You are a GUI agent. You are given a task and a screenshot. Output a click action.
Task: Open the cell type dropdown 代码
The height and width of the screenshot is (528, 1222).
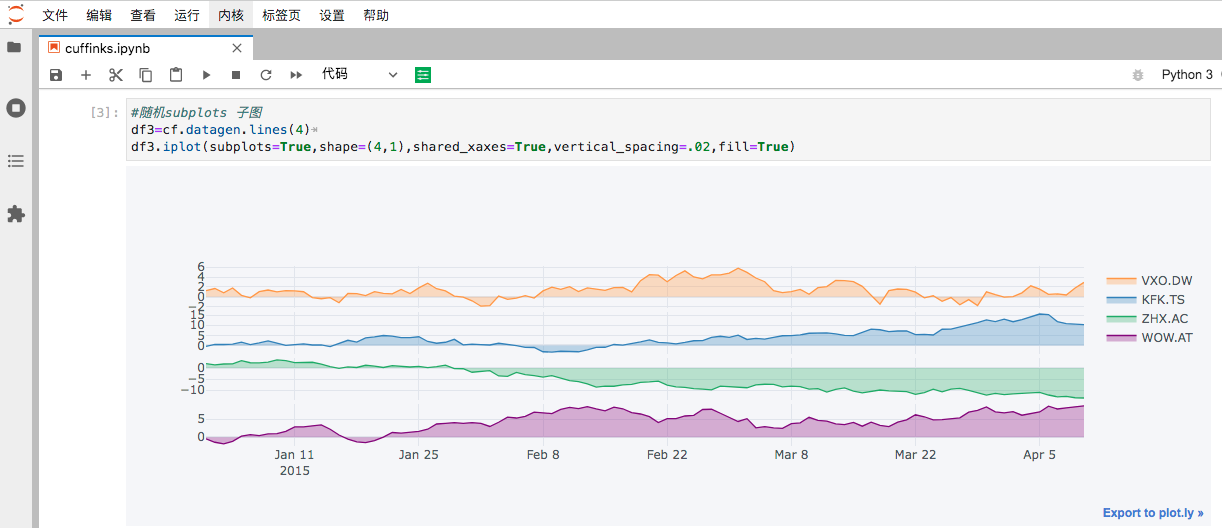coord(359,75)
